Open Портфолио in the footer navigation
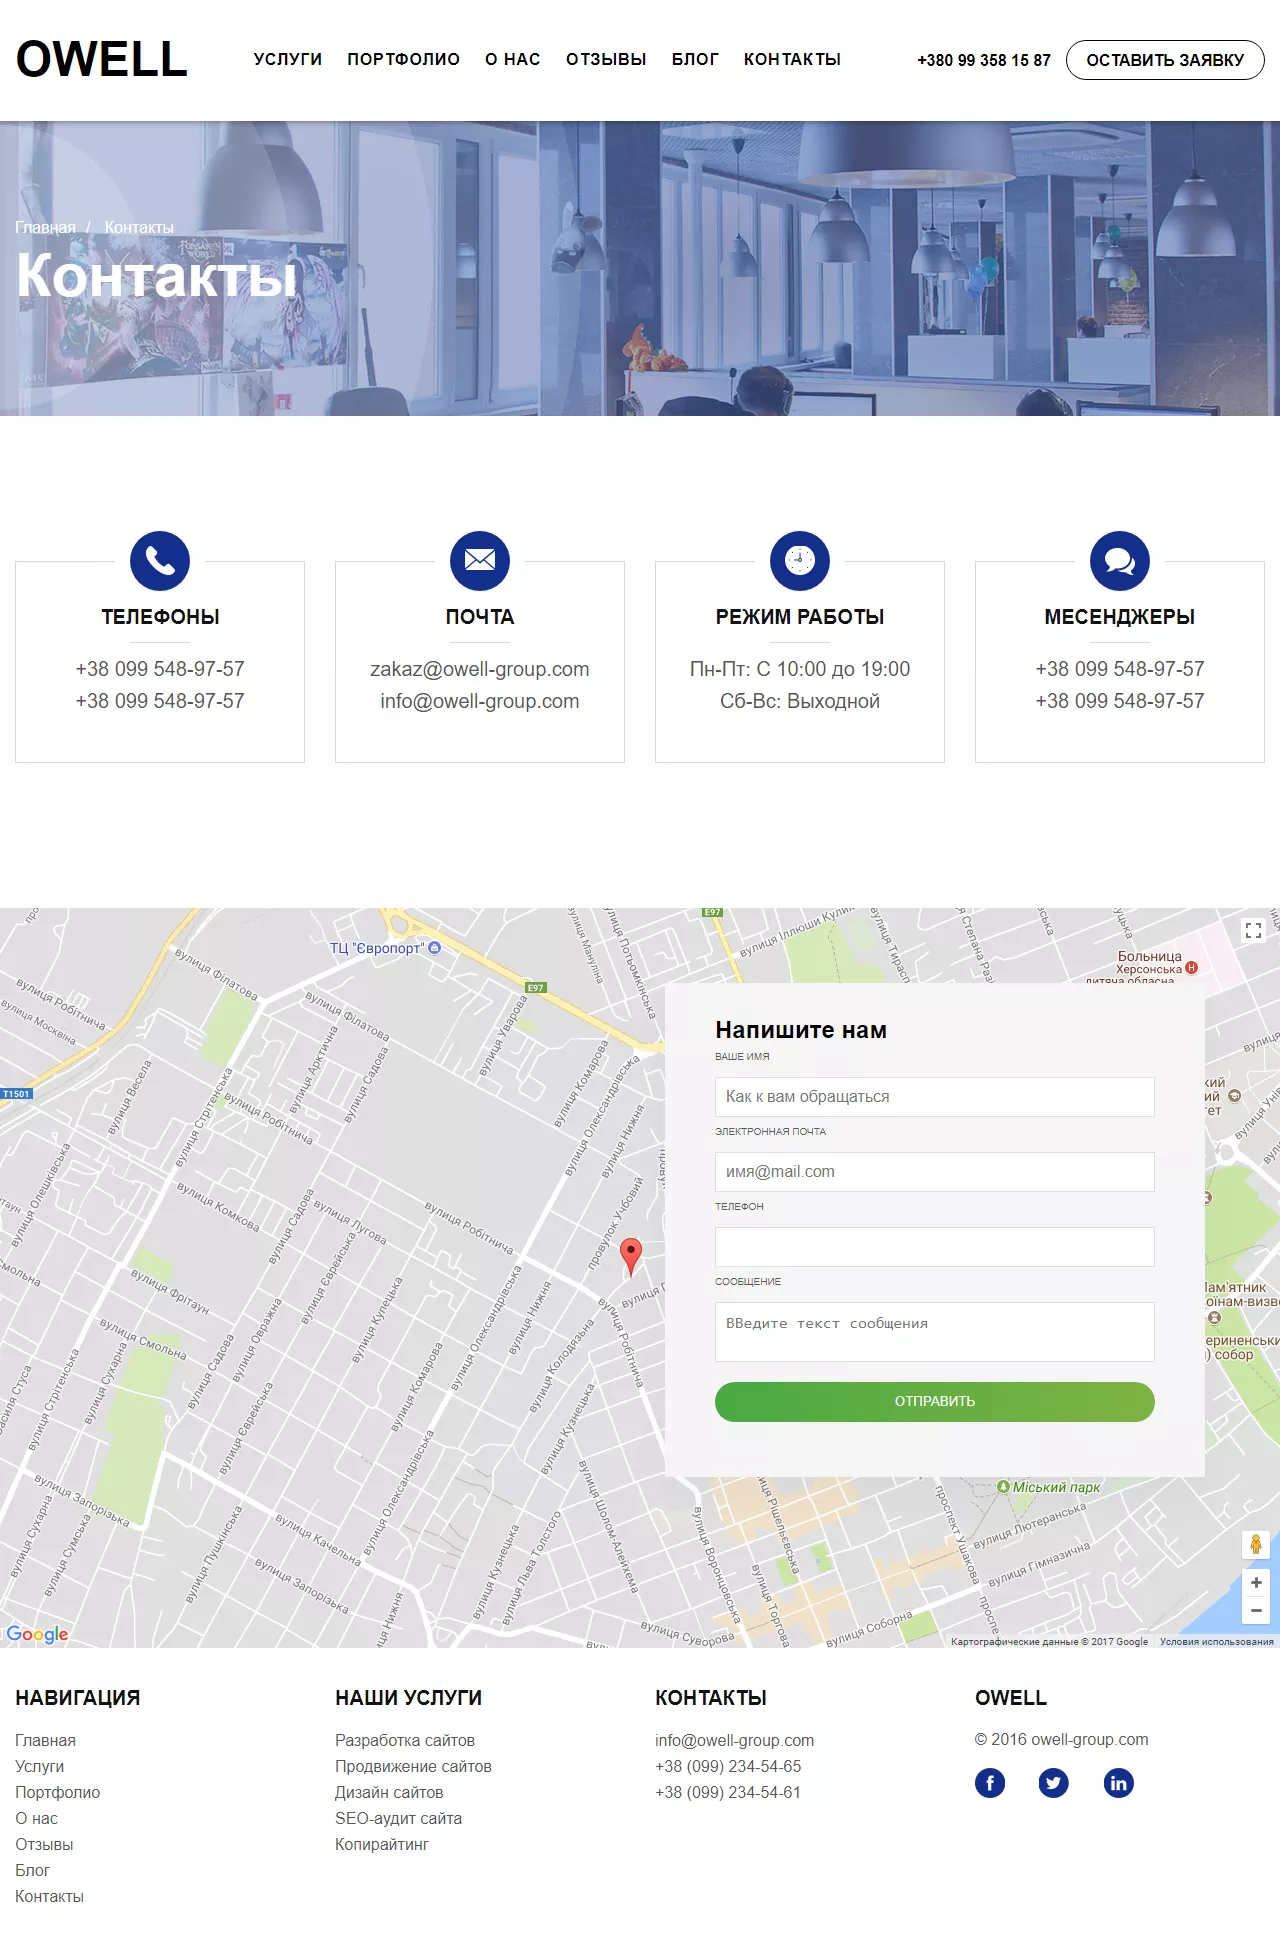 (x=57, y=1793)
